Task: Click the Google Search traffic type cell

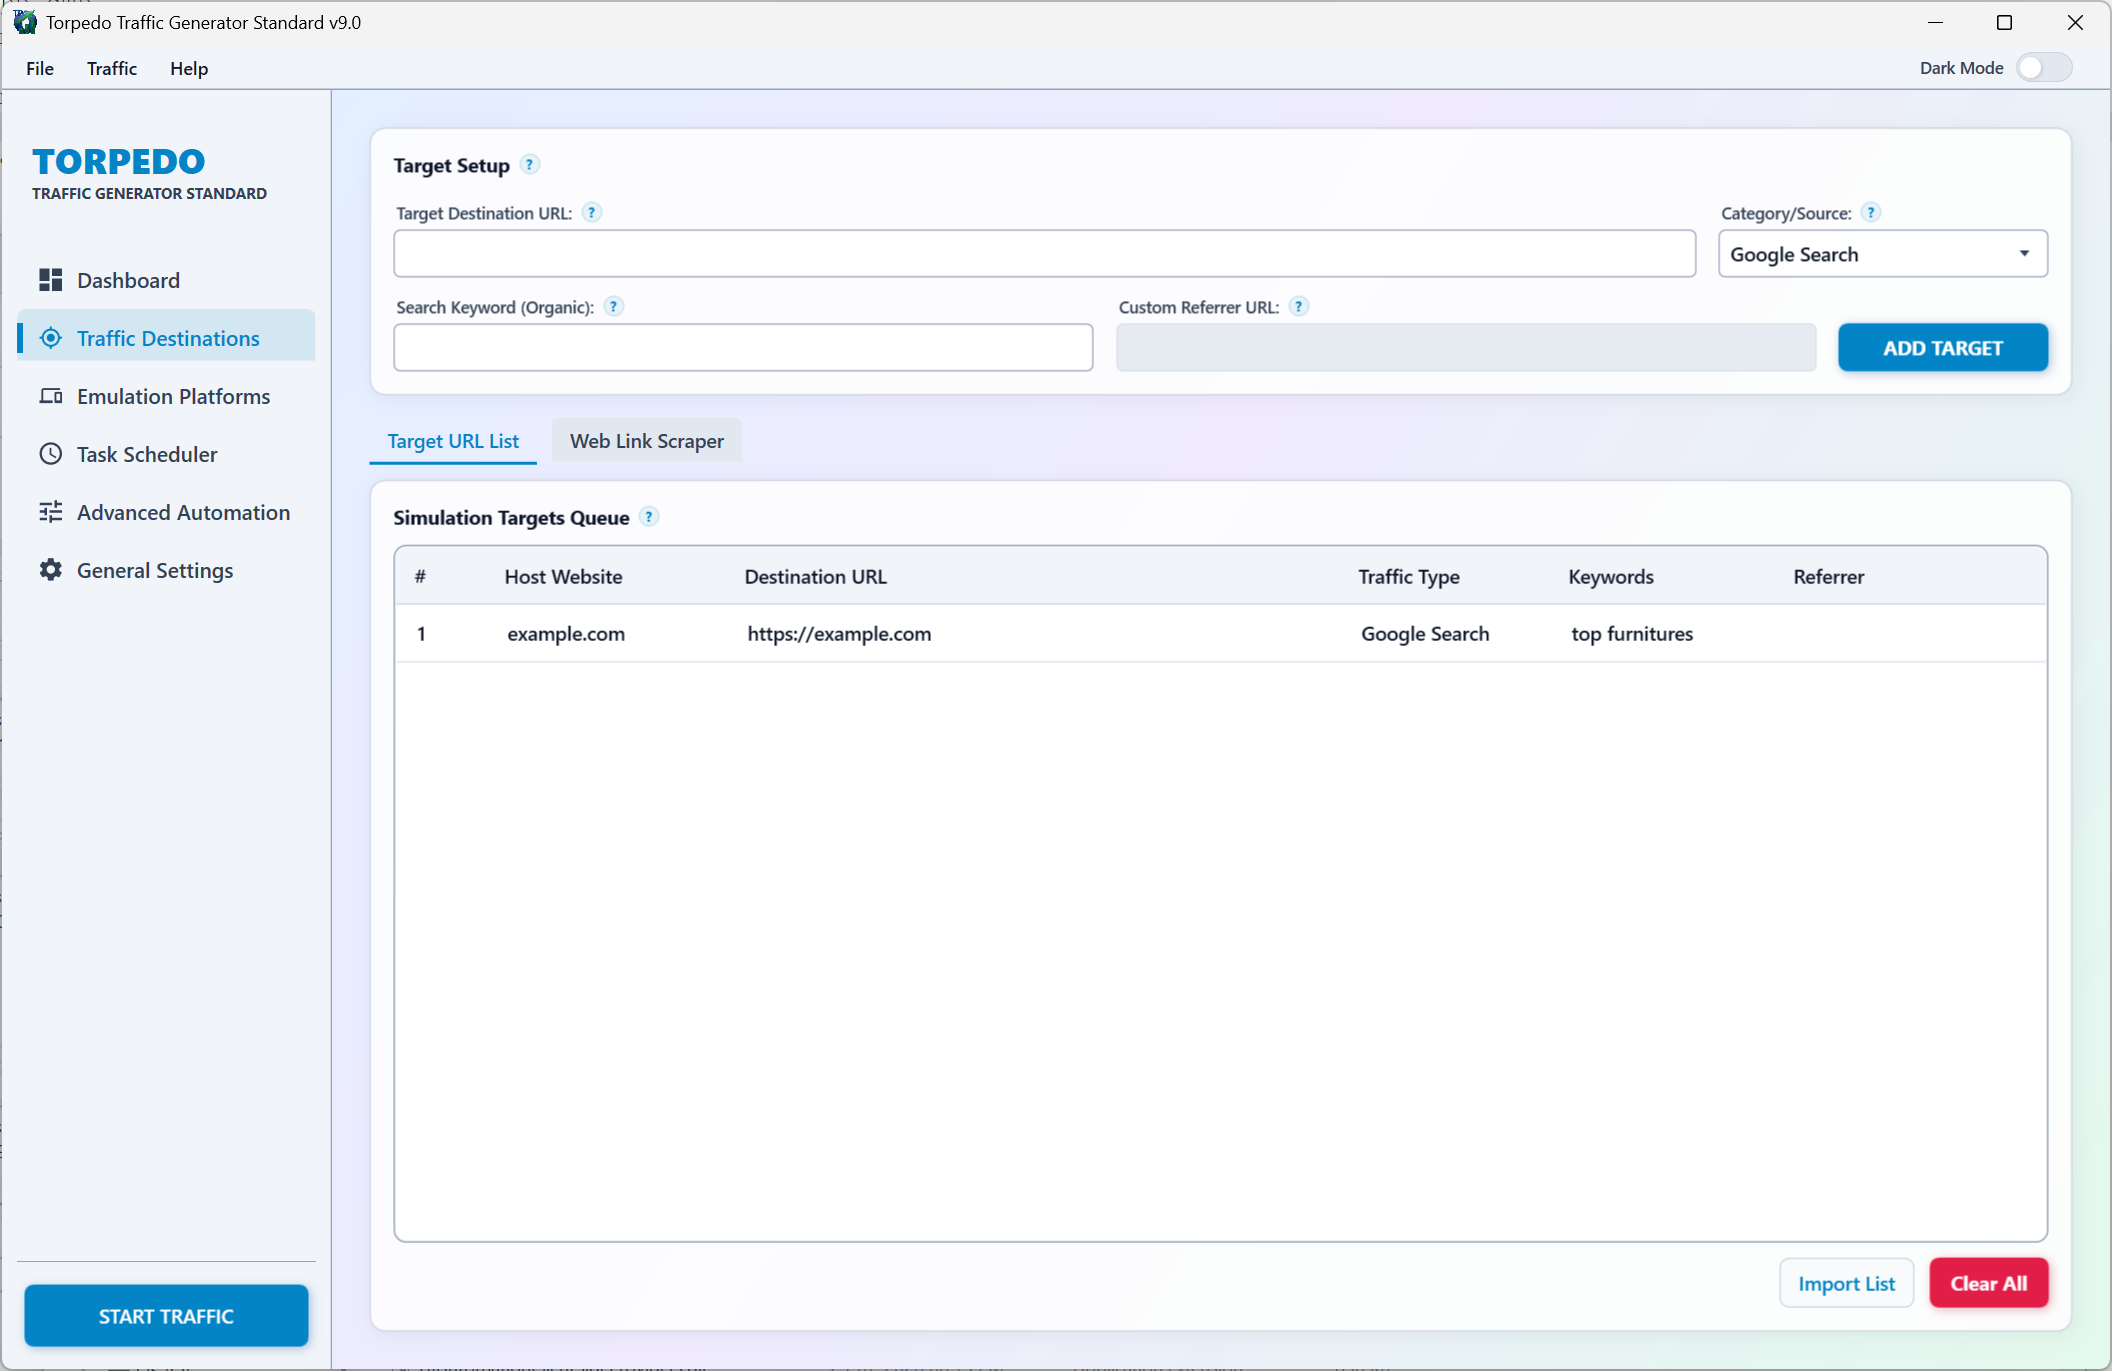Action: click(x=1425, y=633)
